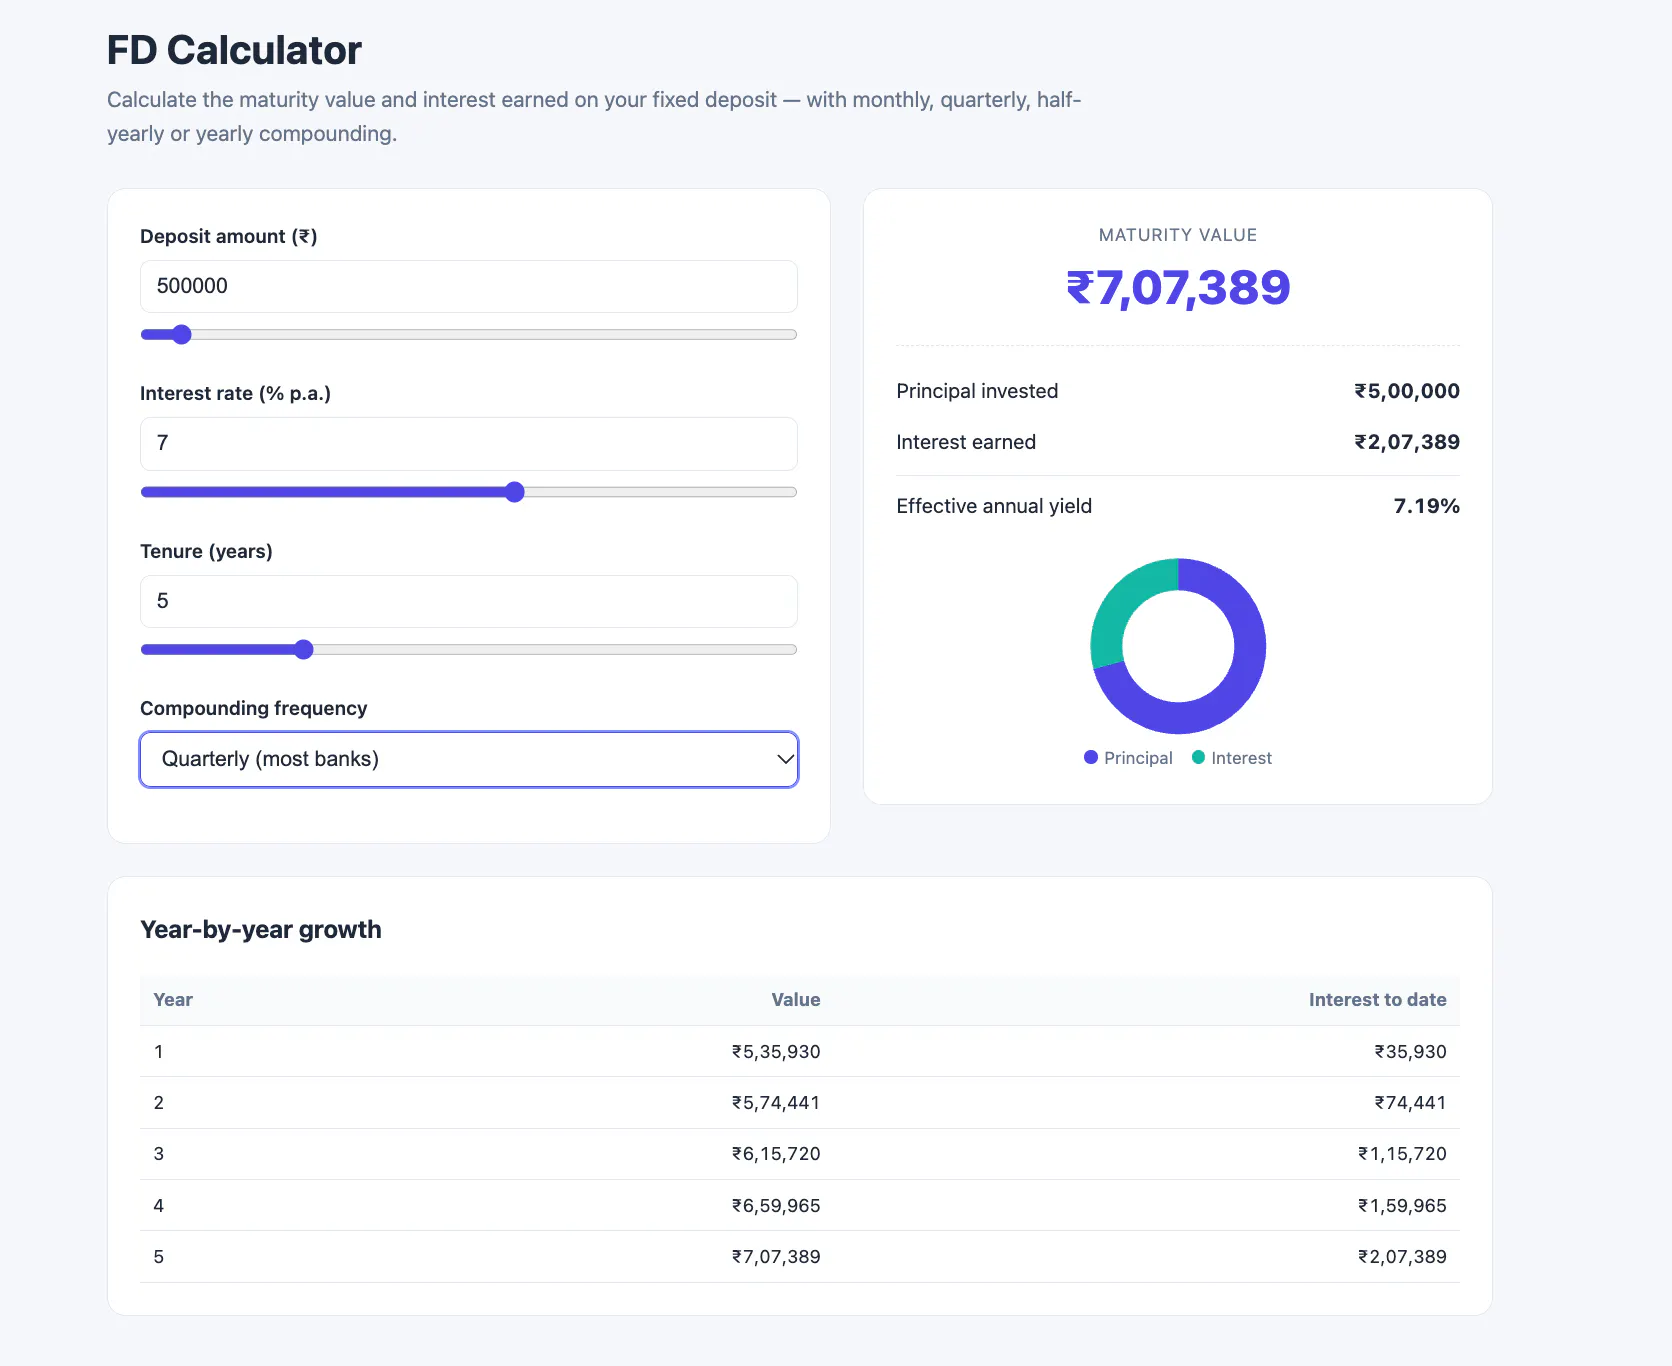Click the 7.19% effective annual yield

1427,506
